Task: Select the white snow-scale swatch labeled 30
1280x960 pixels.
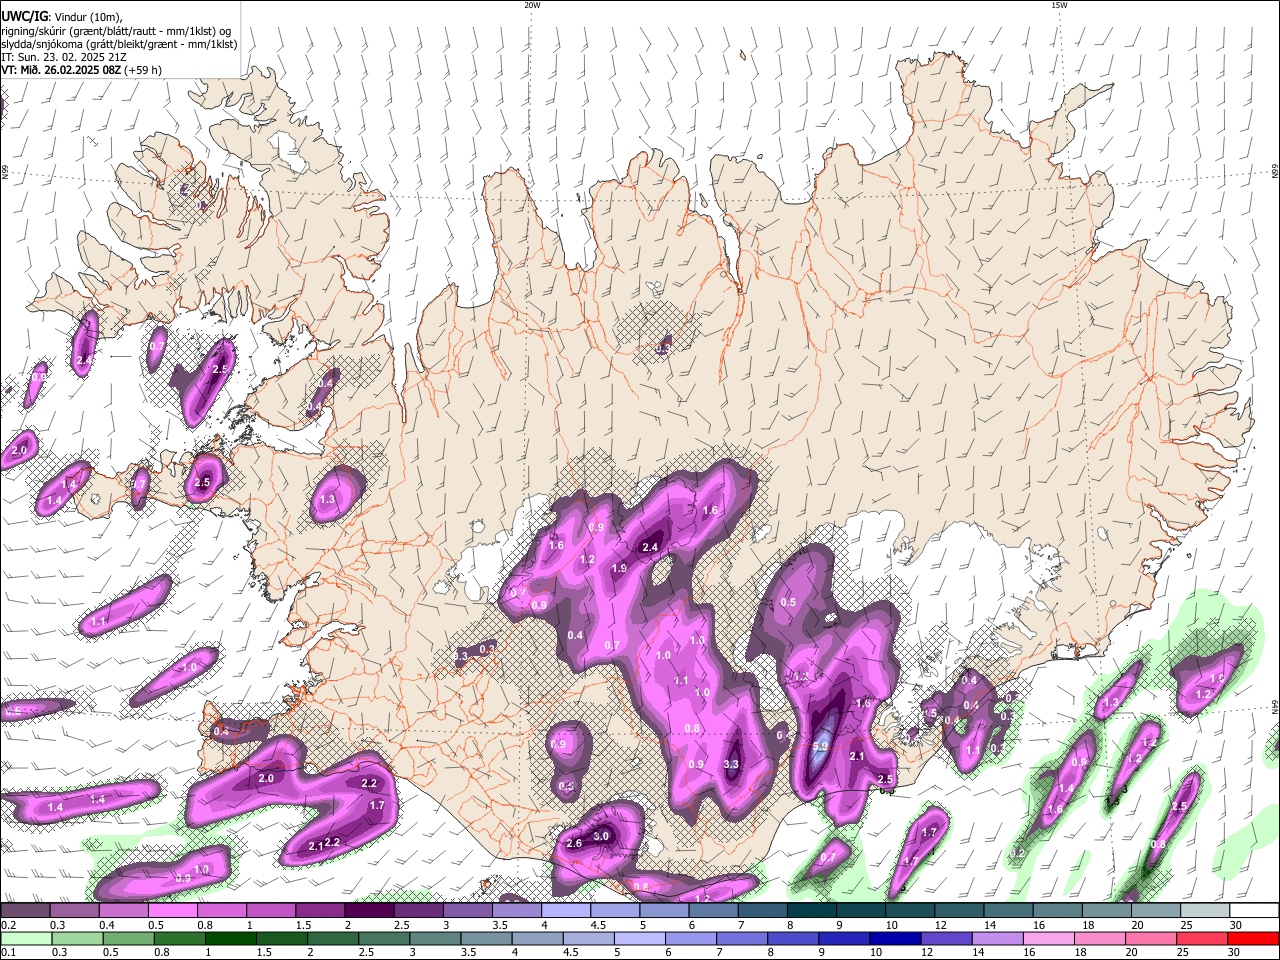Action: (x=1254, y=911)
